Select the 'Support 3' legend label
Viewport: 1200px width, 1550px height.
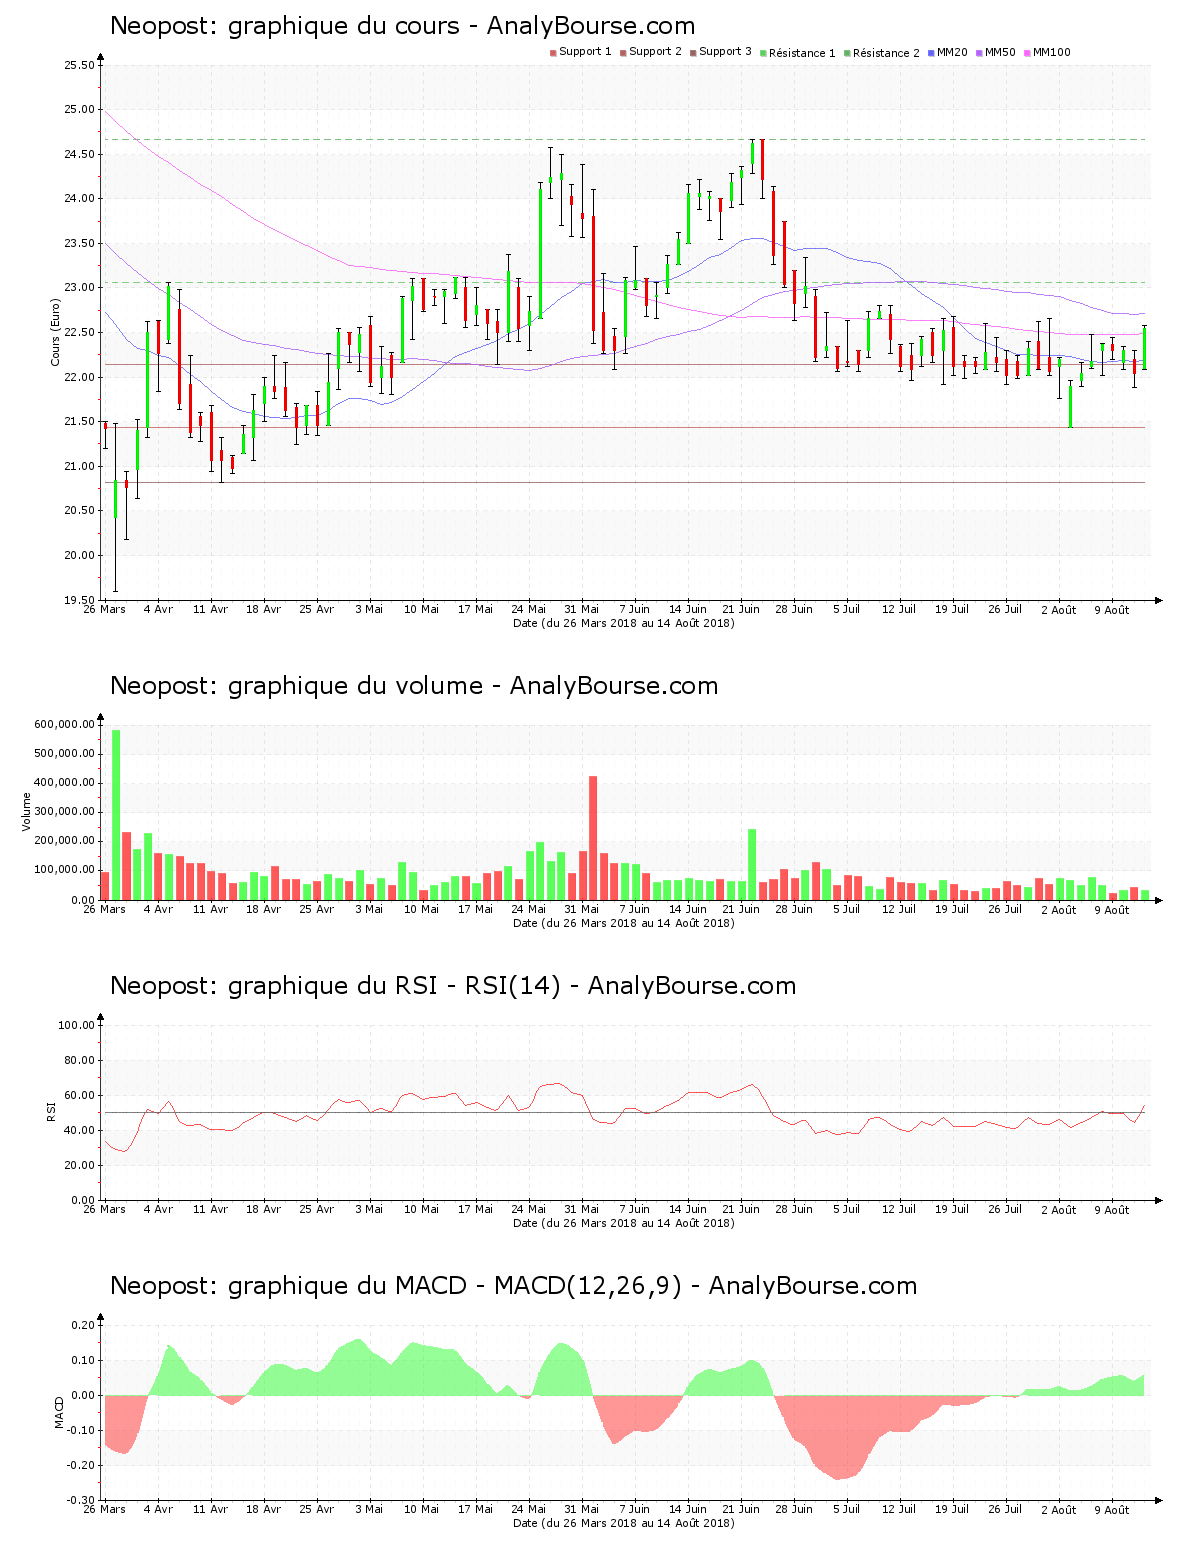725,52
